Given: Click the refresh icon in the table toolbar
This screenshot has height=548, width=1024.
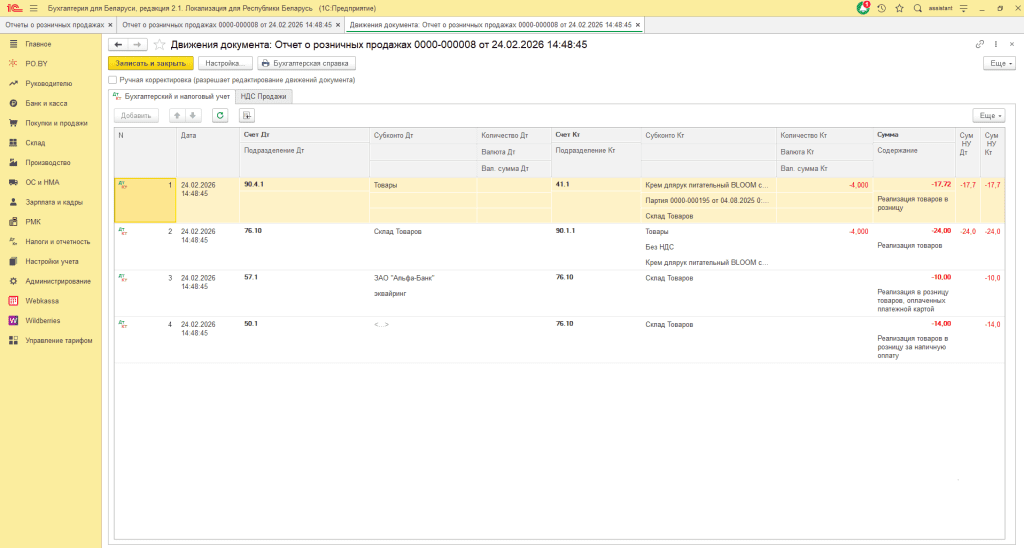Looking at the screenshot, I should pyautogui.click(x=220, y=115).
